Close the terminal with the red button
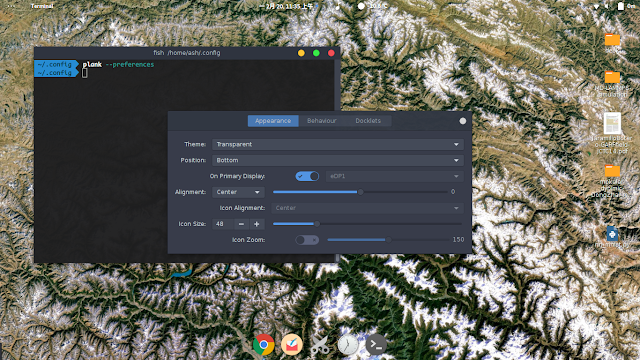 coord(331,53)
